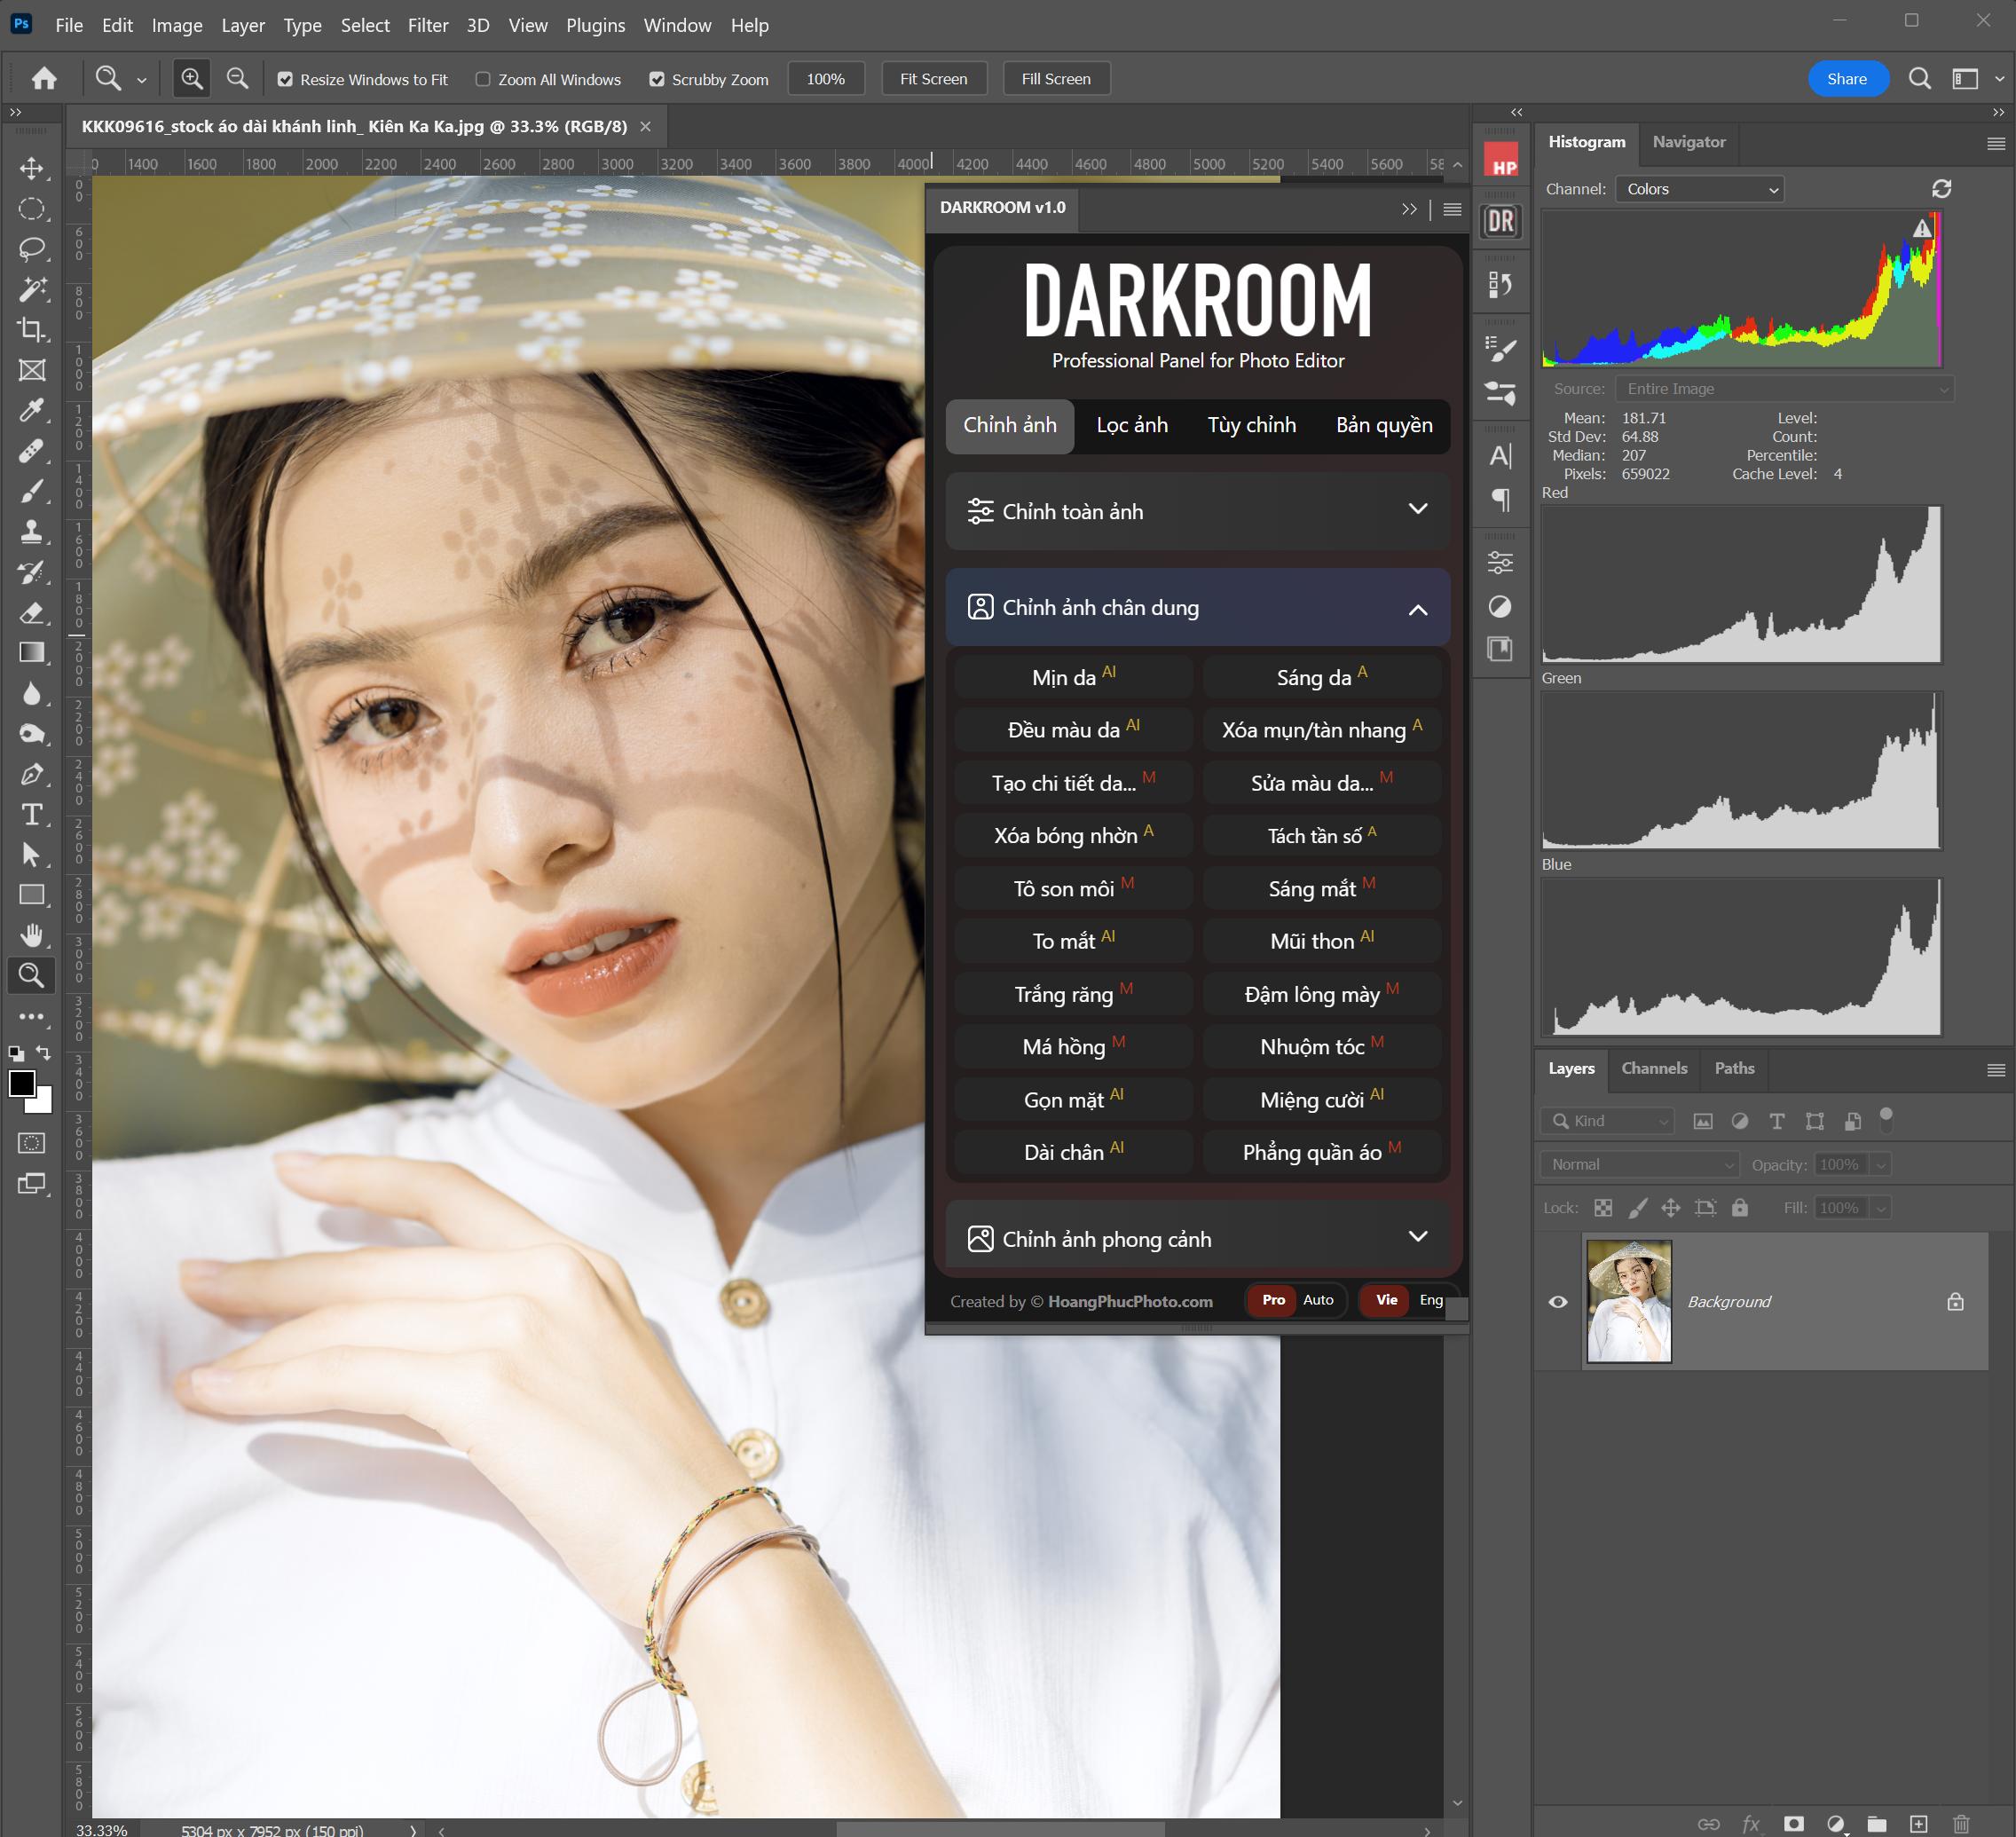Select the Crop tool
2016x1837 pixels.
point(31,329)
